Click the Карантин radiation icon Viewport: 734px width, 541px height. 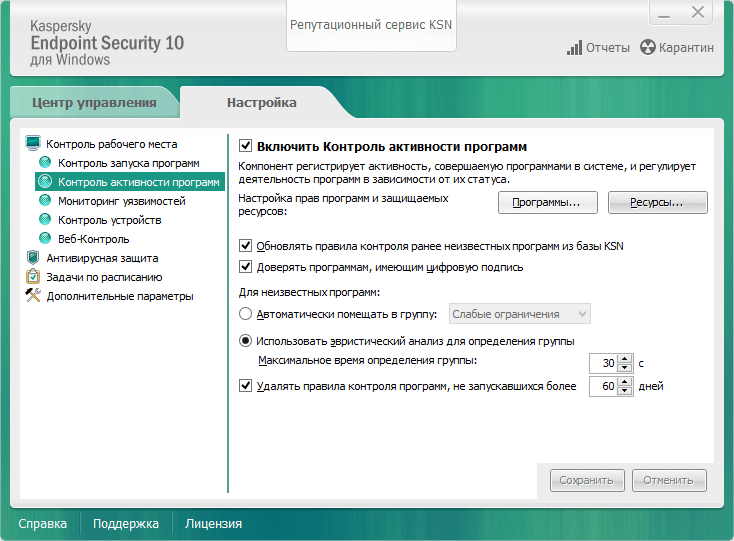click(647, 48)
